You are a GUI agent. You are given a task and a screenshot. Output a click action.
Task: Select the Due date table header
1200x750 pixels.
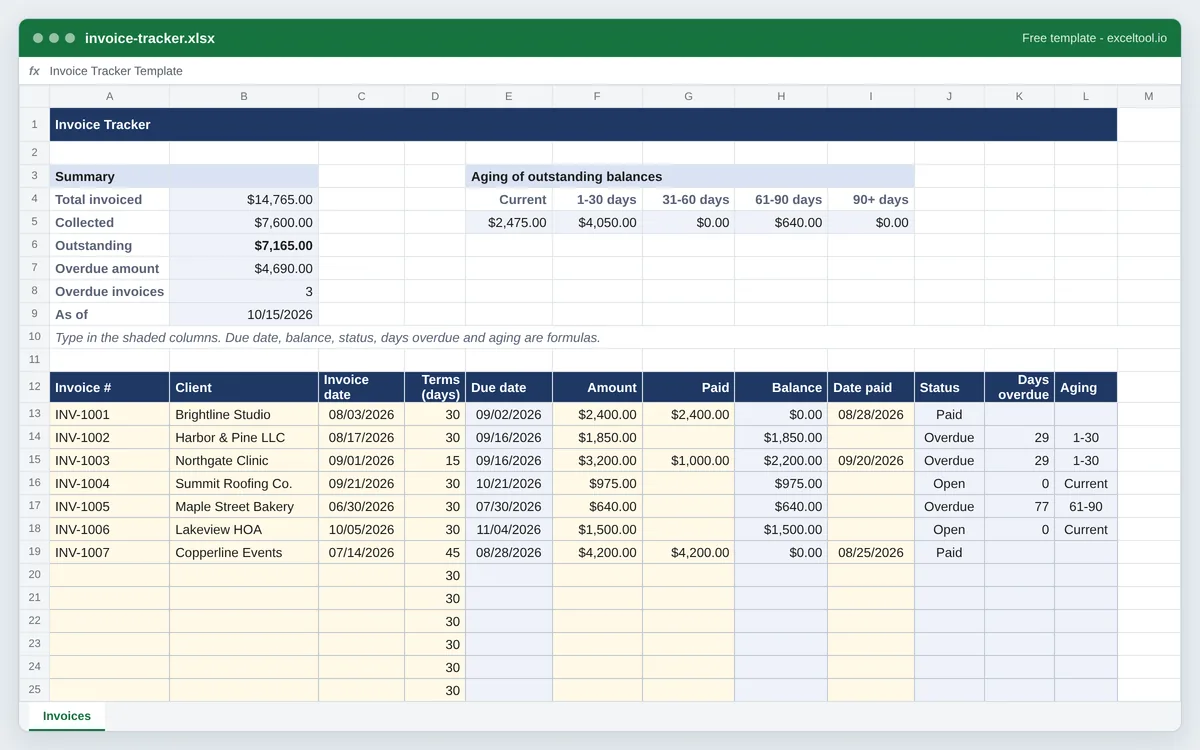(x=509, y=387)
